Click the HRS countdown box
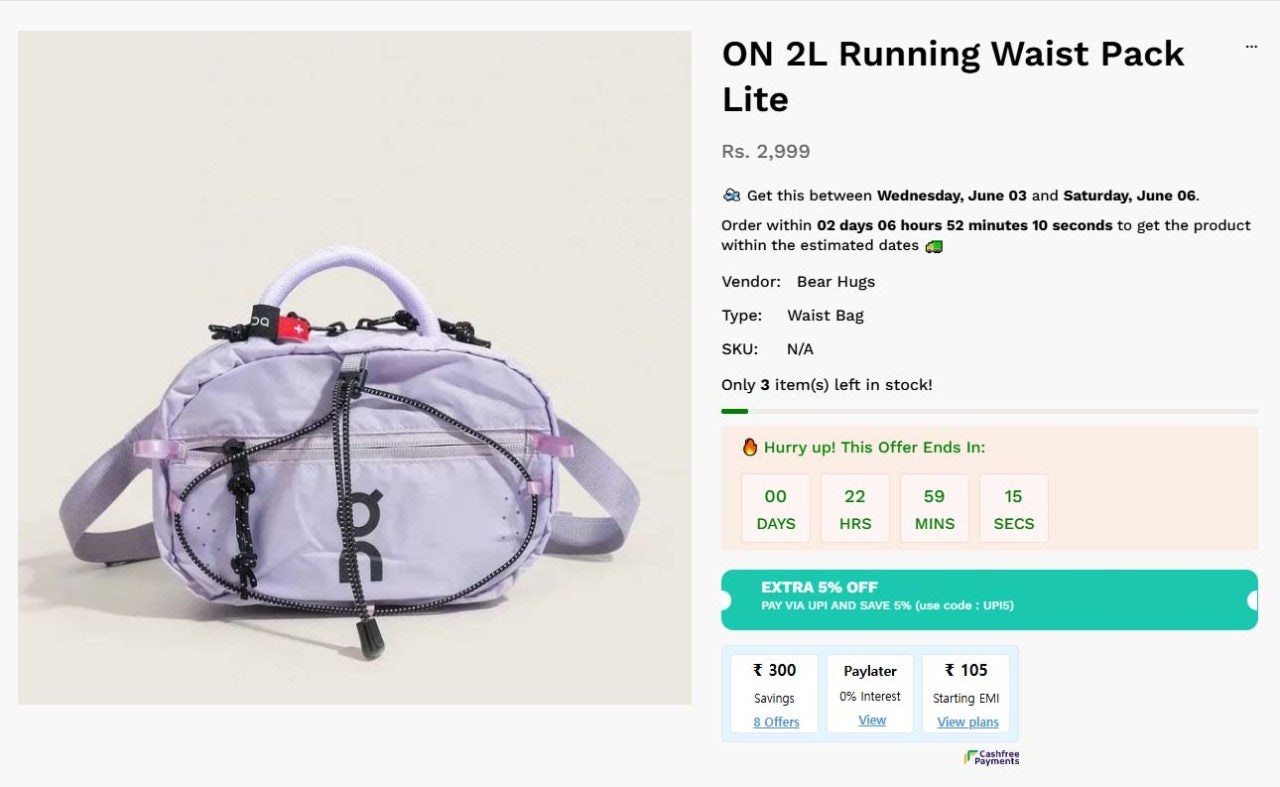The height and width of the screenshot is (787, 1280). (x=855, y=508)
